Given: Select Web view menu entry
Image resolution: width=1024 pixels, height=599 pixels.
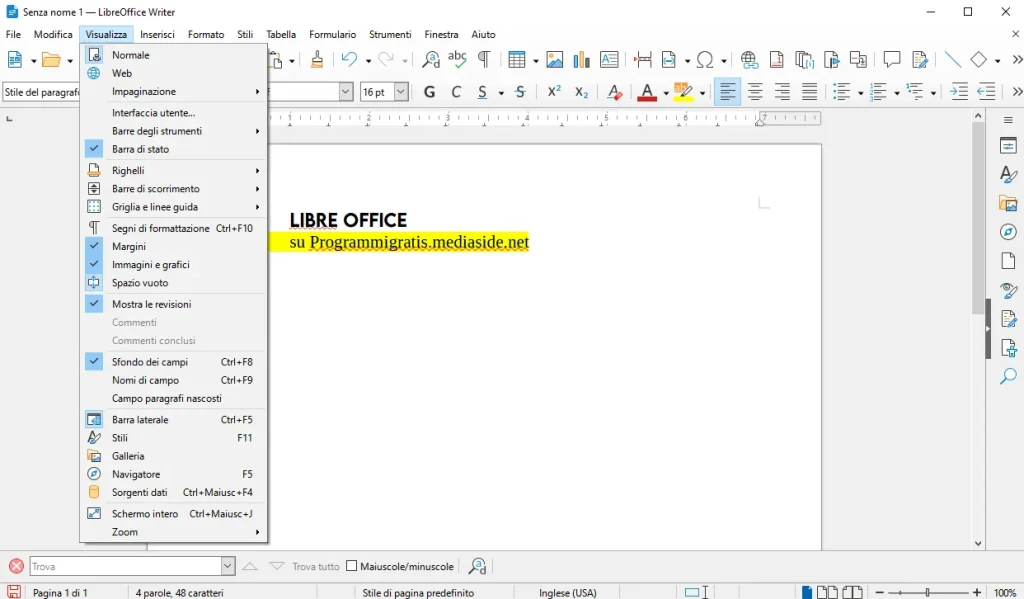Looking at the screenshot, I should point(173,73).
